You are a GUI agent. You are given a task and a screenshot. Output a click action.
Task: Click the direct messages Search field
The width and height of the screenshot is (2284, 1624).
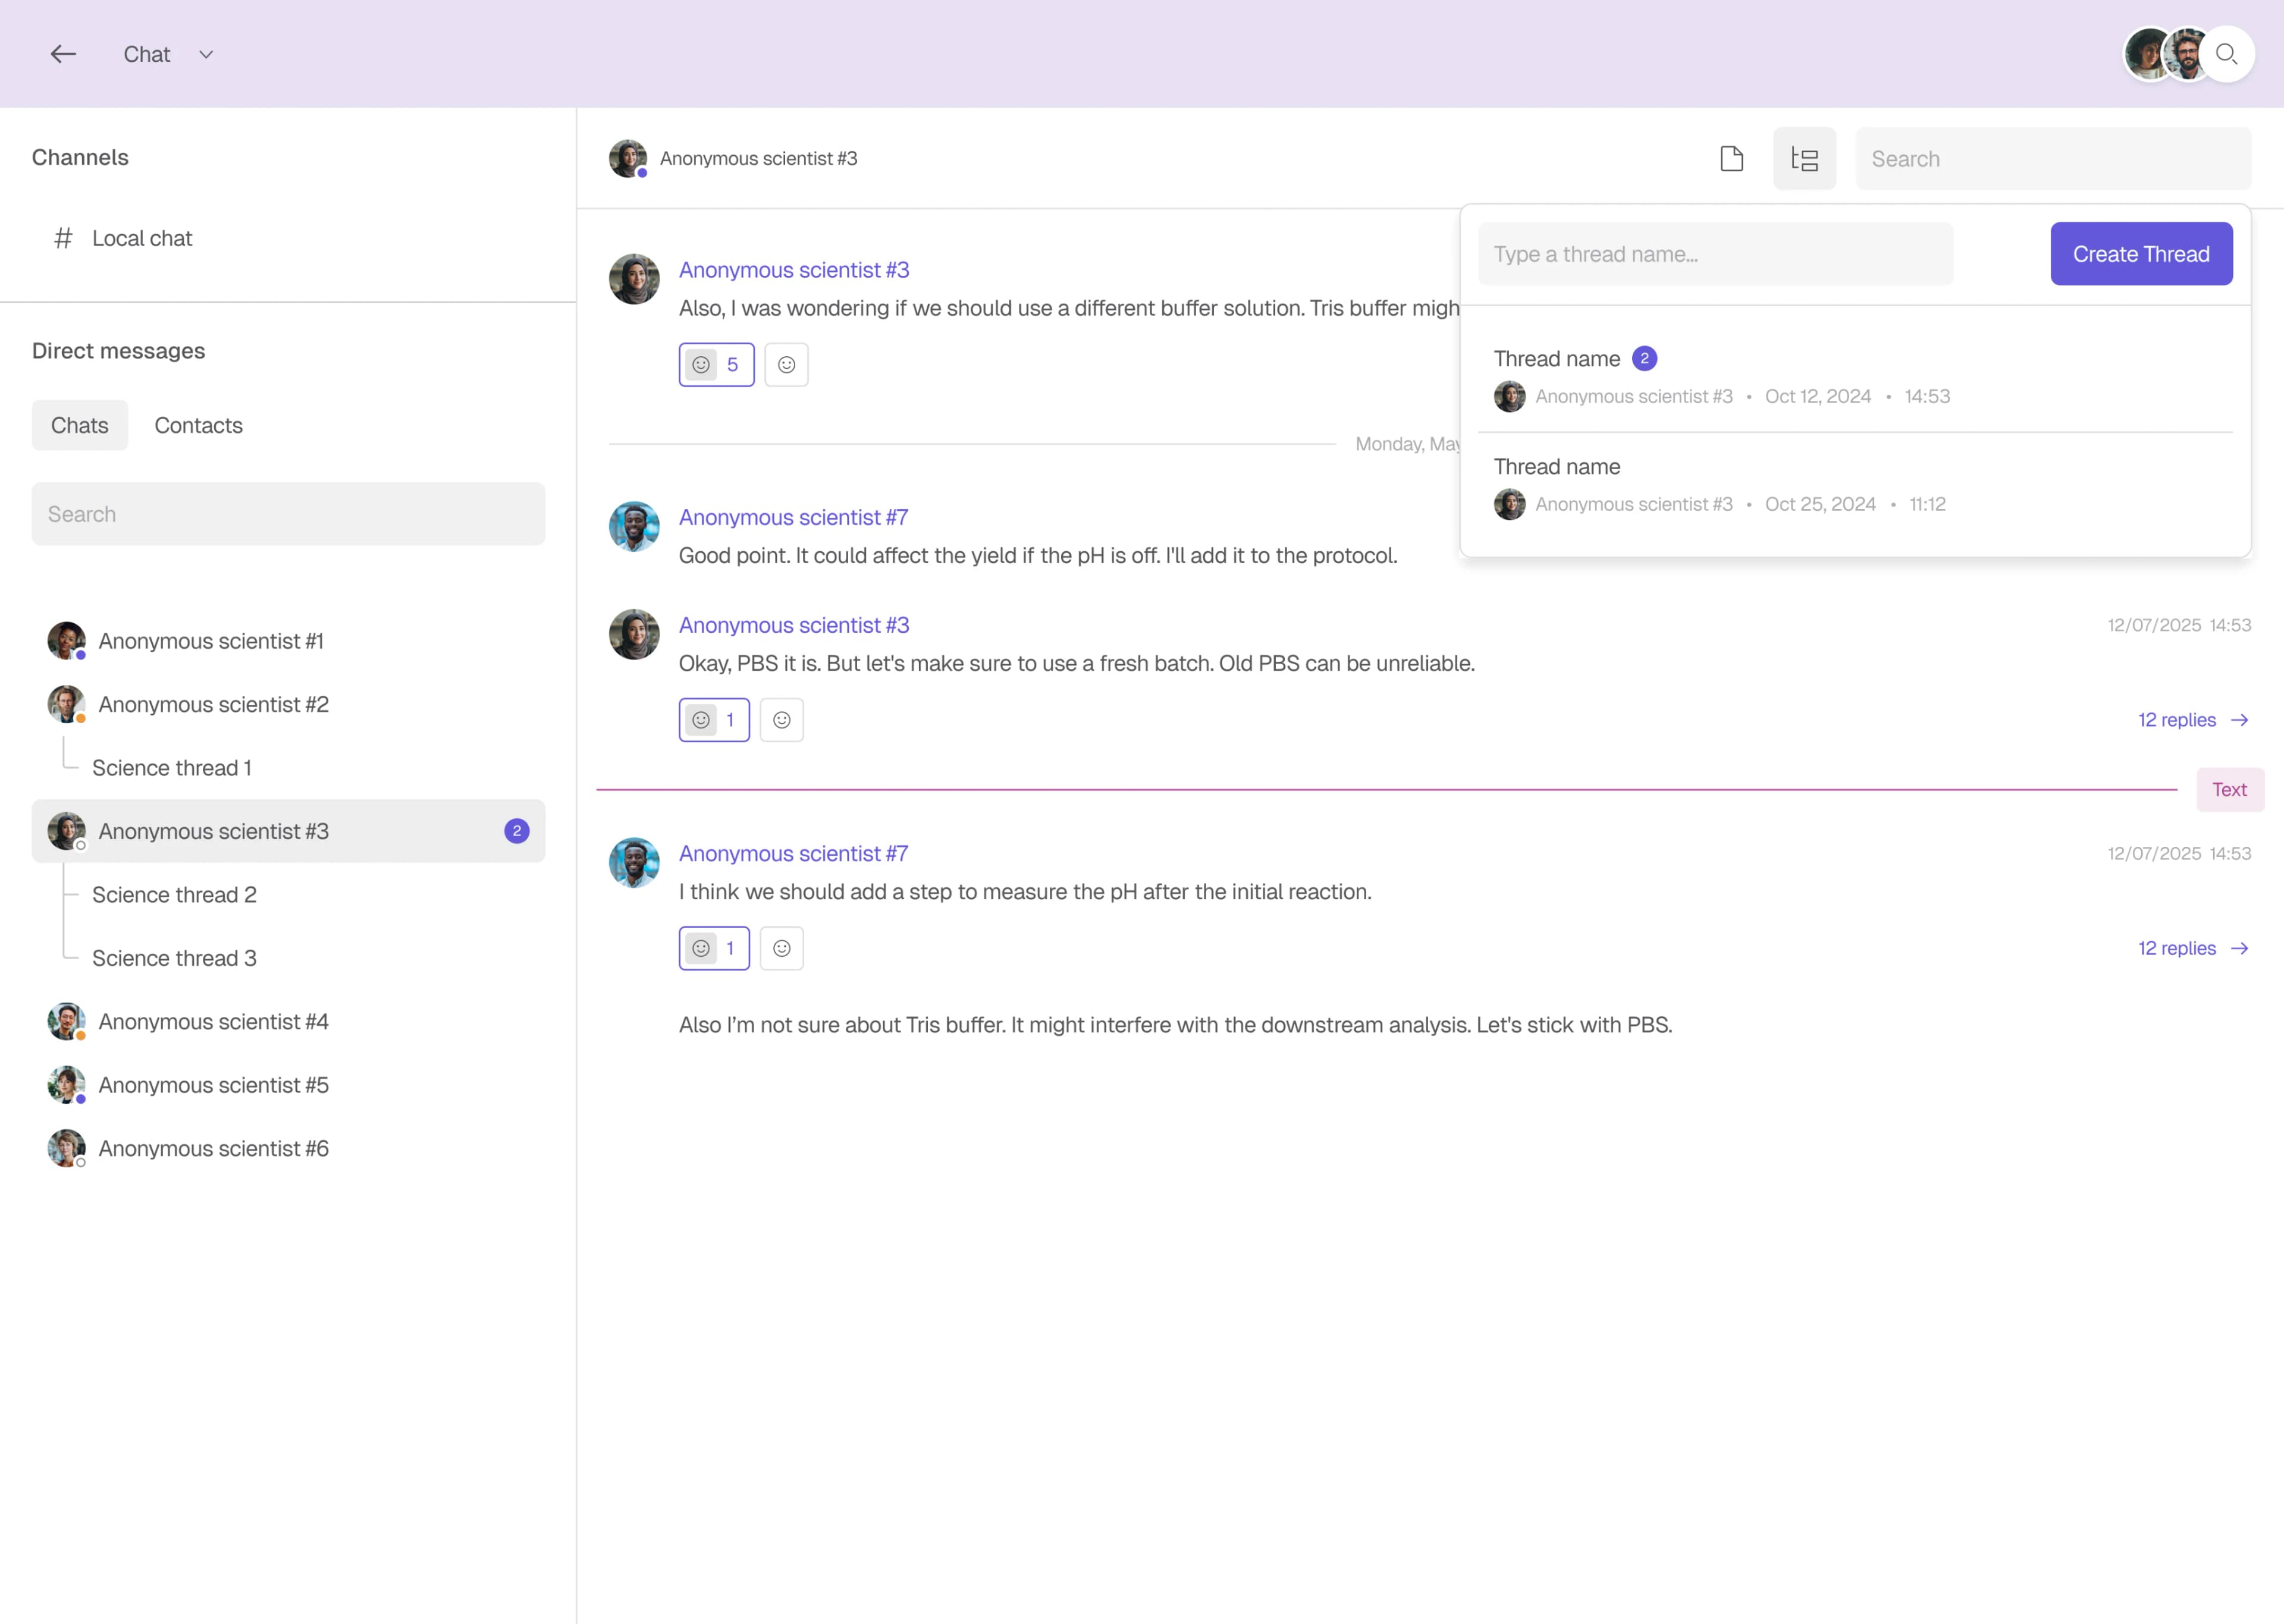288,514
